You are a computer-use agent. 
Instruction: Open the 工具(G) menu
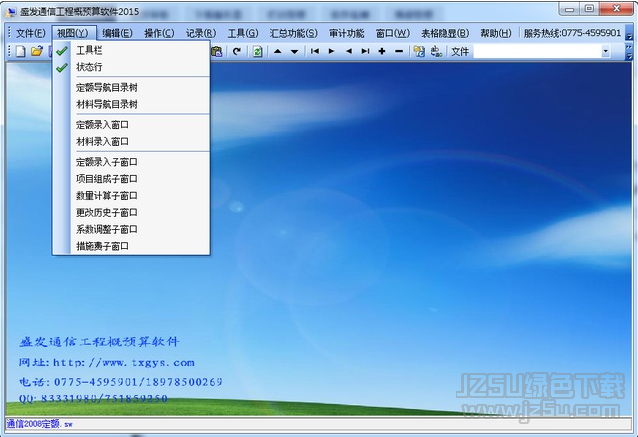(243, 33)
